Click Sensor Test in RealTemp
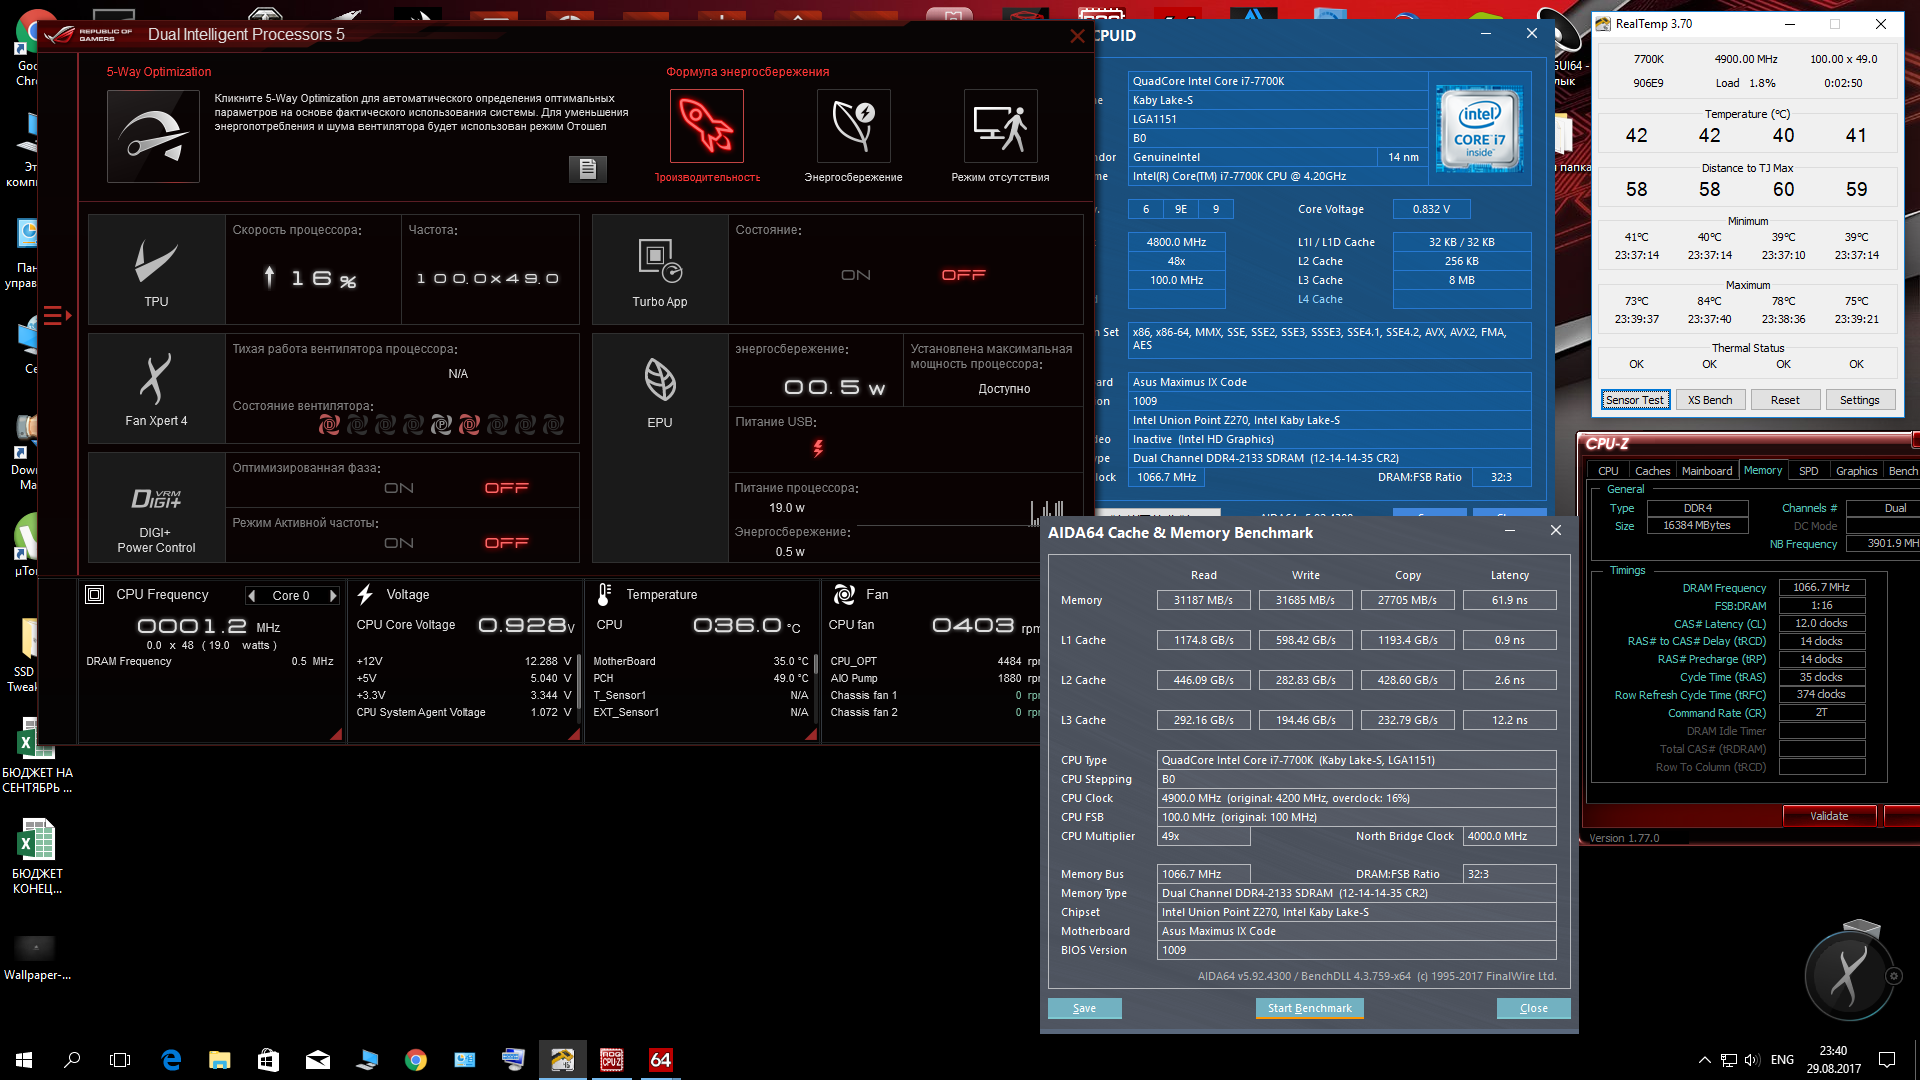1920x1080 pixels. tap(1634, 400)
